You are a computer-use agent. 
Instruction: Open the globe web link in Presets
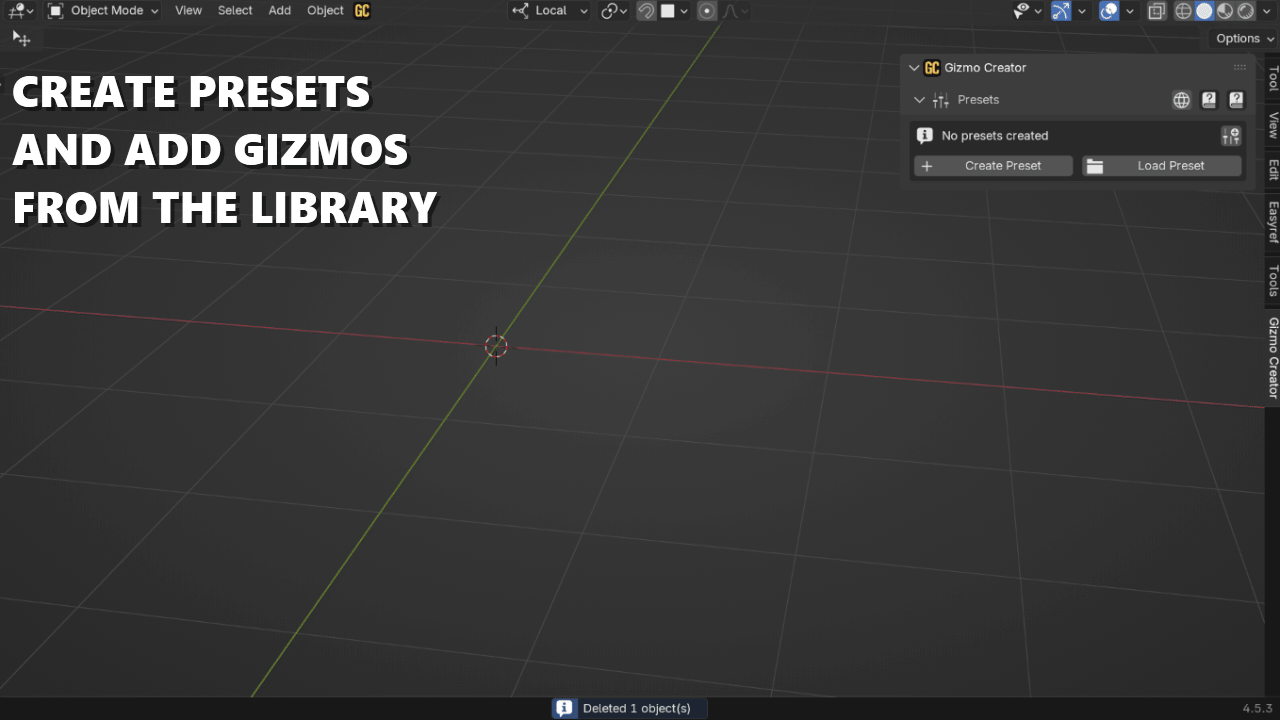point(1182,100)
